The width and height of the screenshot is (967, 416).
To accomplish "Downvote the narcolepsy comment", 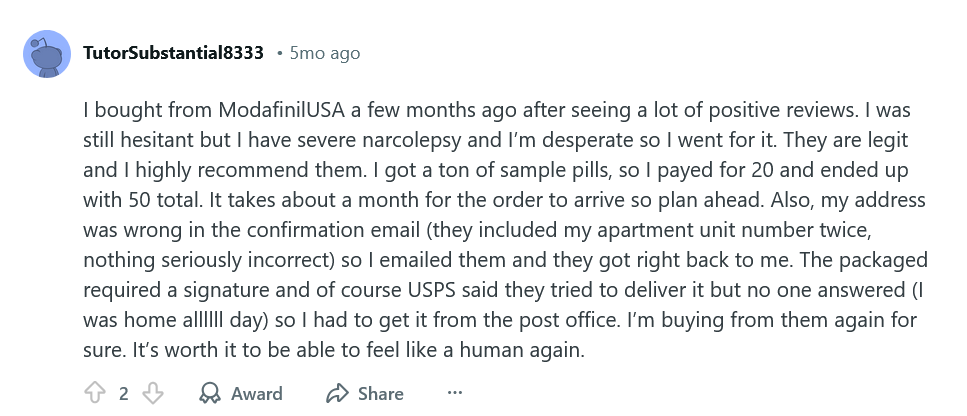I will [152, 393].
